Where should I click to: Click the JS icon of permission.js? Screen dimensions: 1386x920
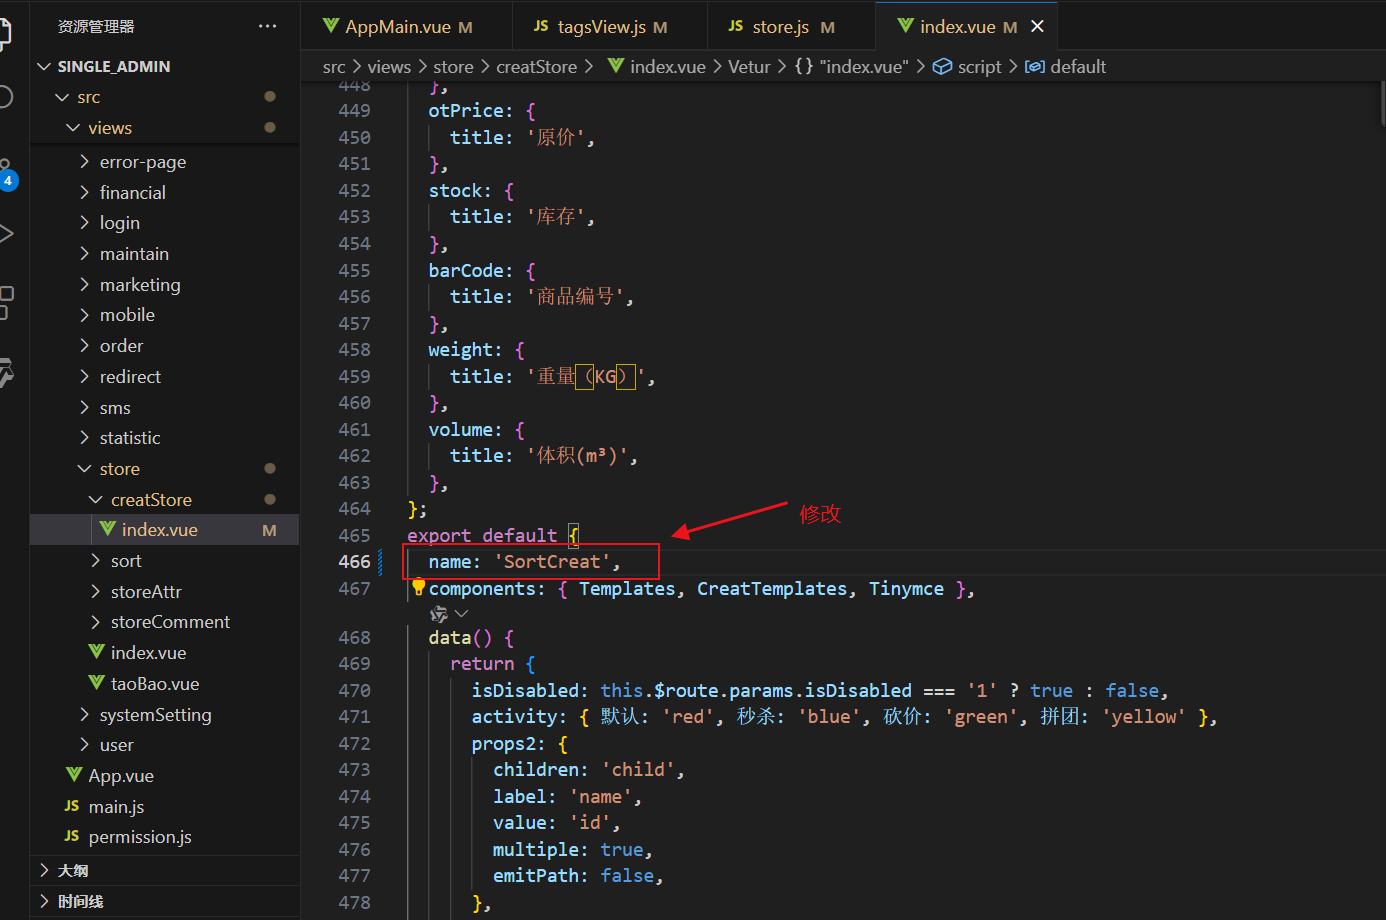[72, 836]
